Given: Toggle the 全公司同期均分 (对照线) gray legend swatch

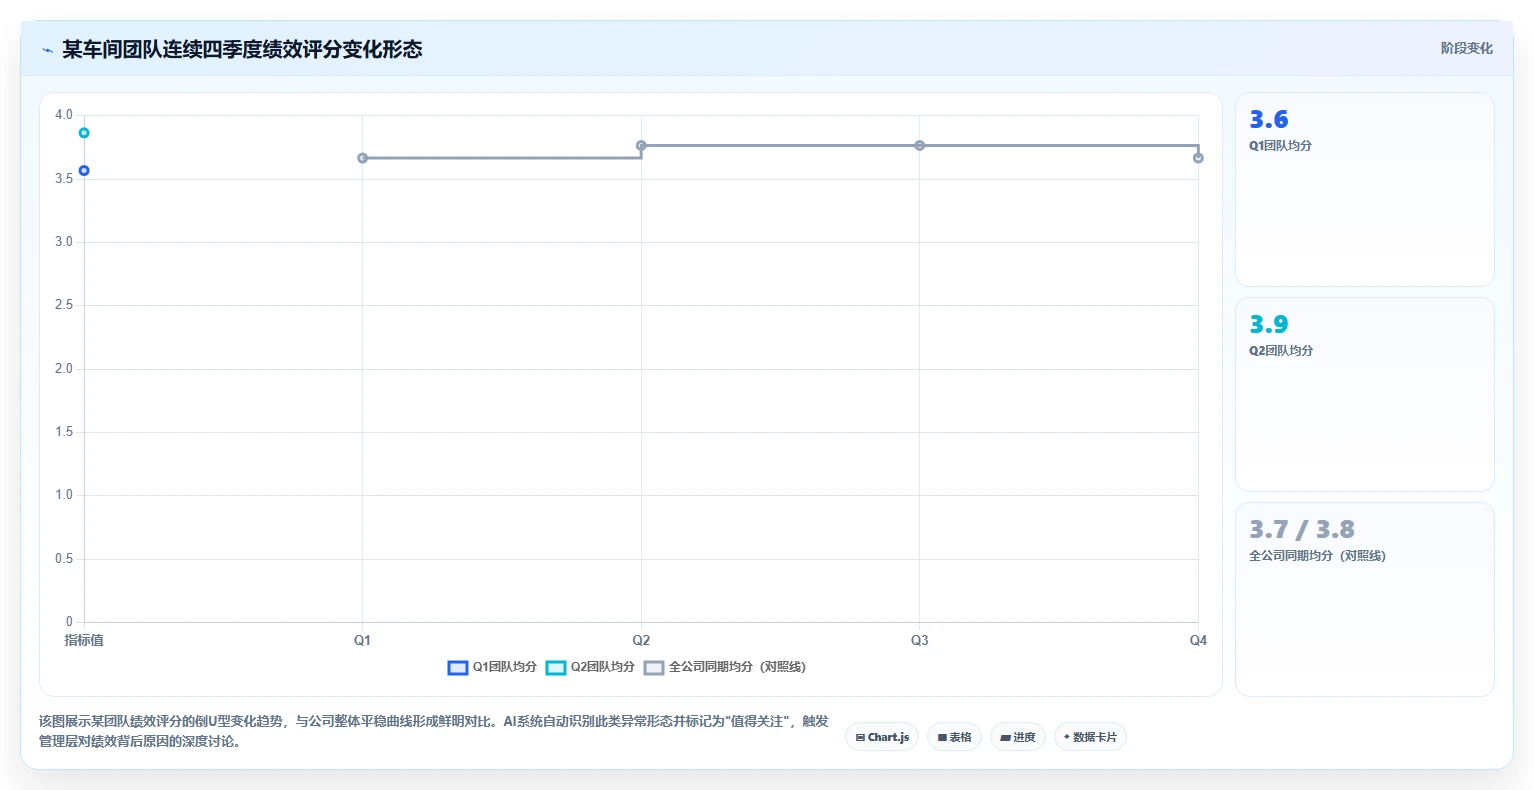Looking at the screenshot, I should click(654, 667).
